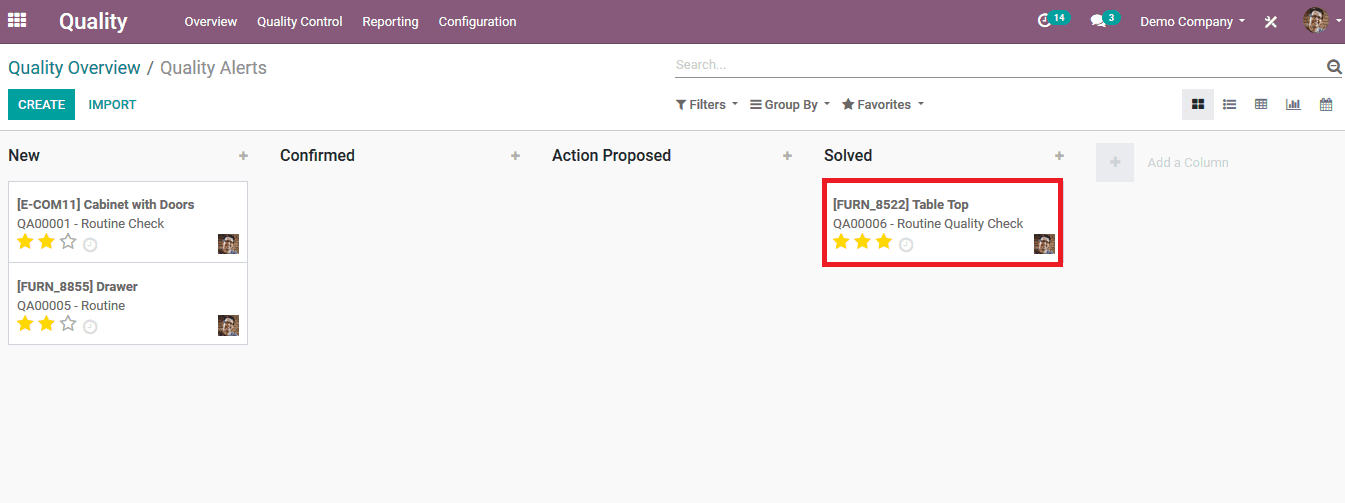The image size is (1345, 503).
Task: Add a card to the Solved column
Action: click(x=1059, y=156)
